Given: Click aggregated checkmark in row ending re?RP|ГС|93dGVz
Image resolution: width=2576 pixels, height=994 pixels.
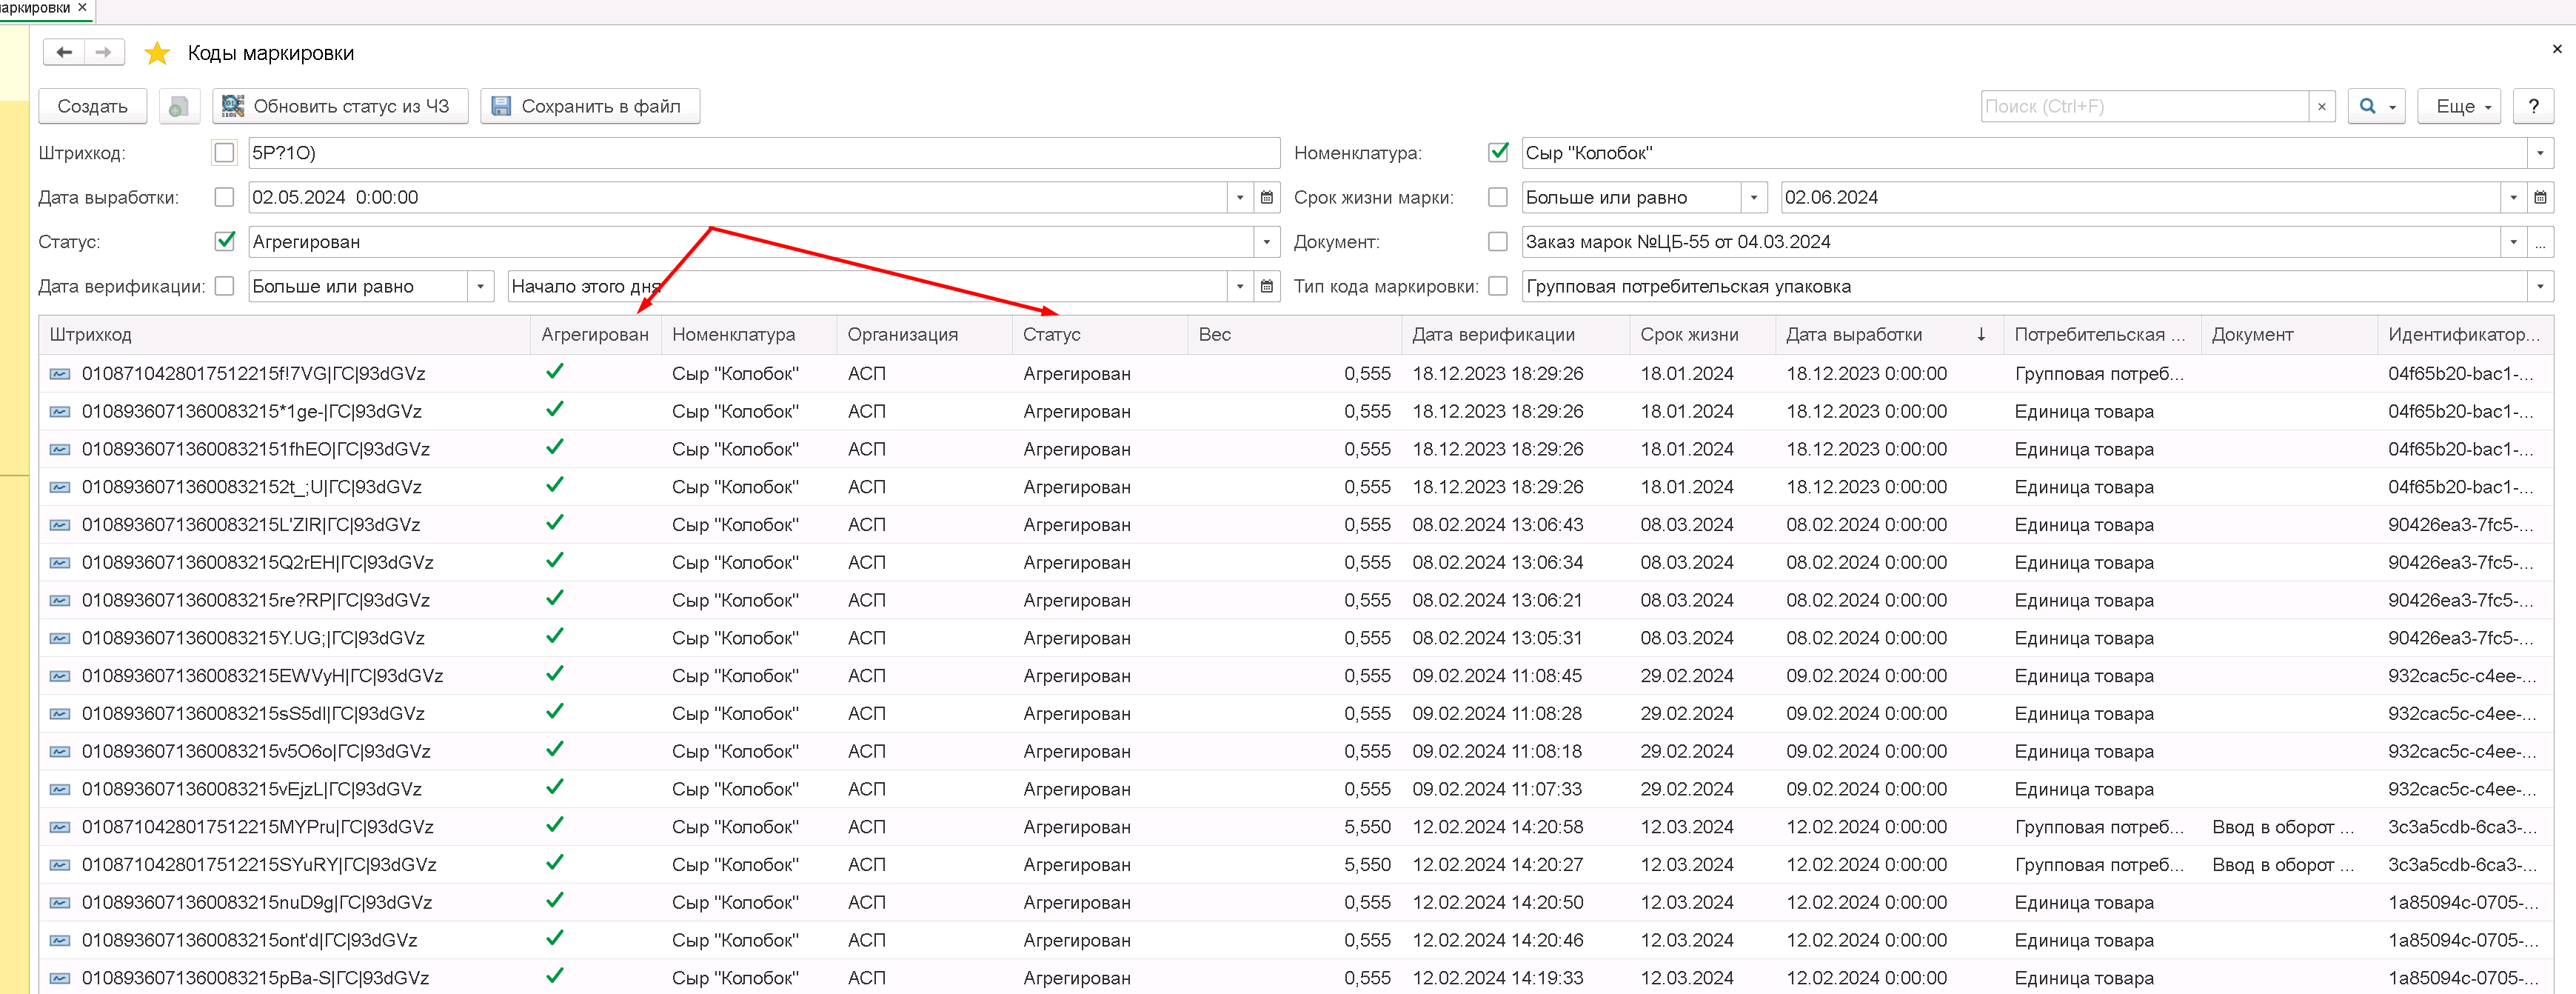Looking at the screenshot, I should [x=555, y=598].
